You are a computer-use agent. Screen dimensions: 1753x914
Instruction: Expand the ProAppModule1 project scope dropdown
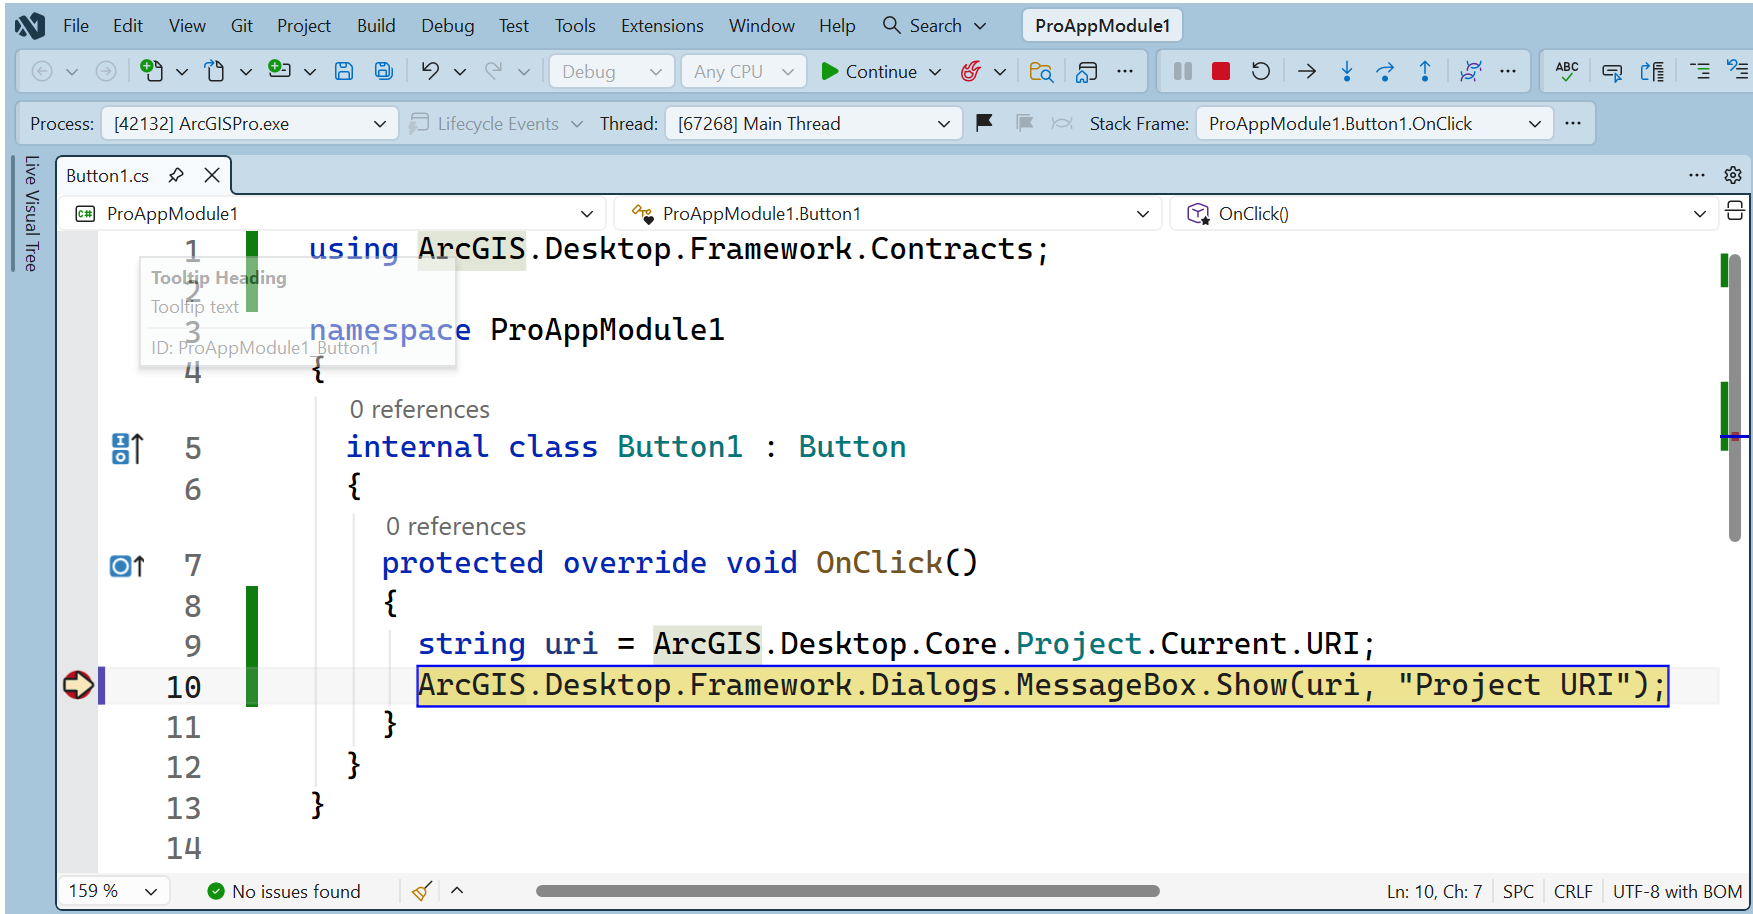pyautogui.click(x=334, y=213)
